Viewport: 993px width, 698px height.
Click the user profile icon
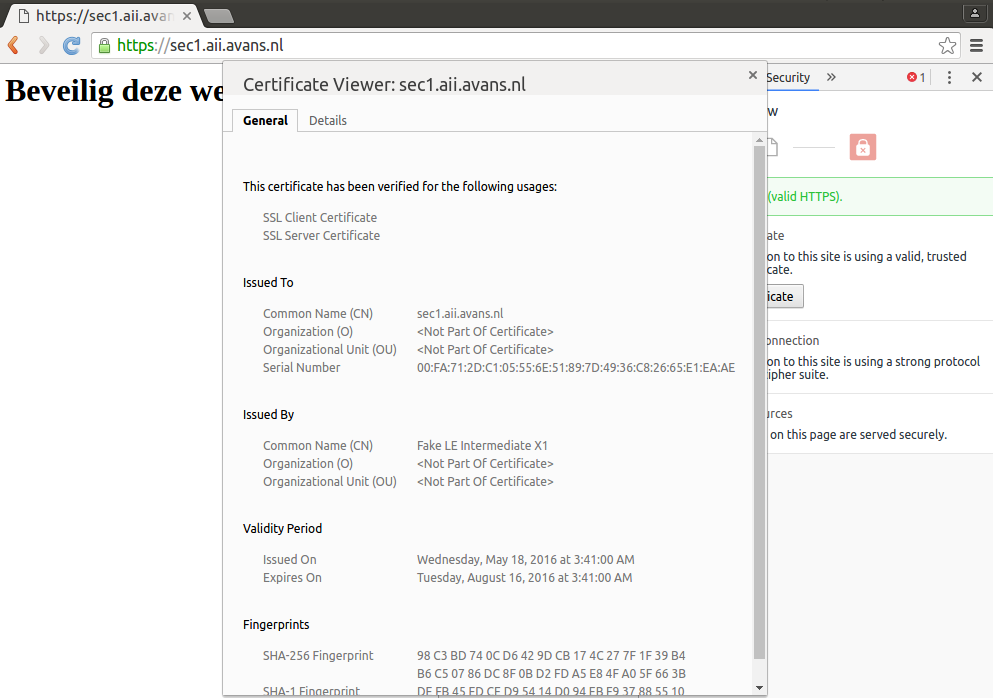pos(974,13)
